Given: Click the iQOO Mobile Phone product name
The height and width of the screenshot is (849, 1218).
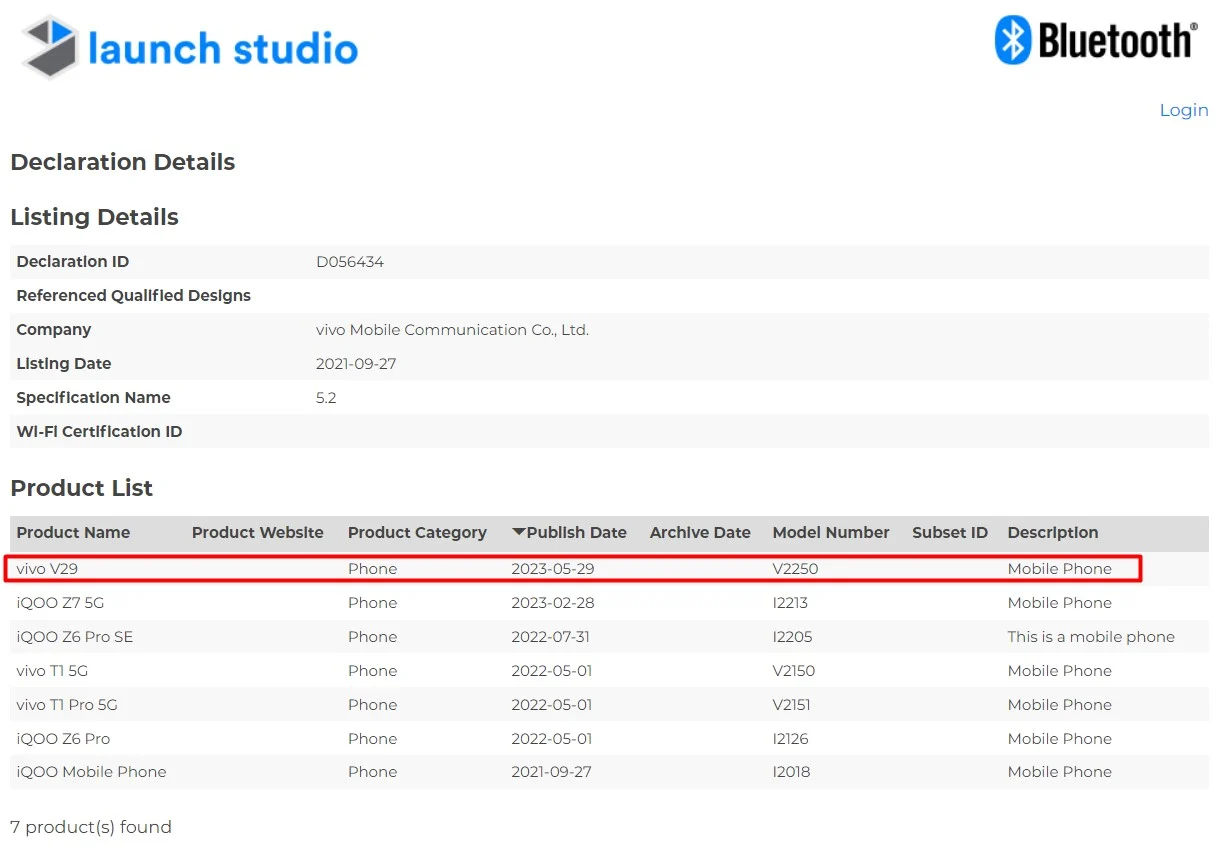Looking at the screenshot, I should point(91,772).
